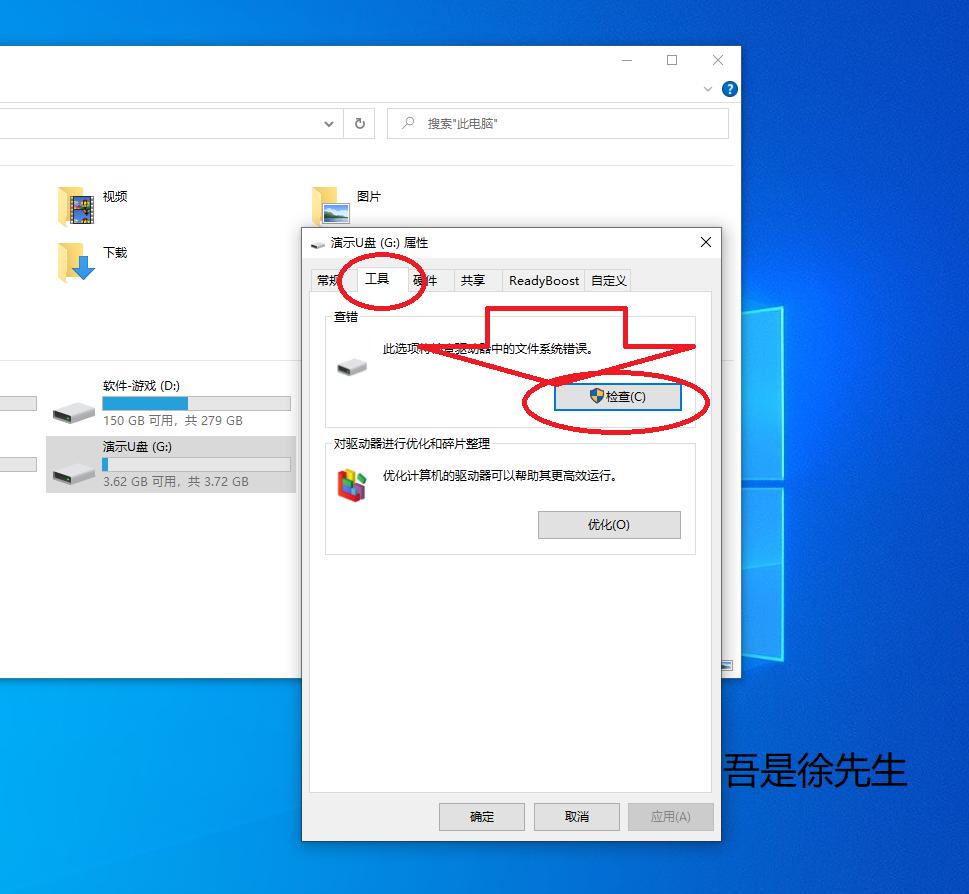Open the 图片 folder icon
This screenshot has height=894, width=969.
(x=331, y=203)
